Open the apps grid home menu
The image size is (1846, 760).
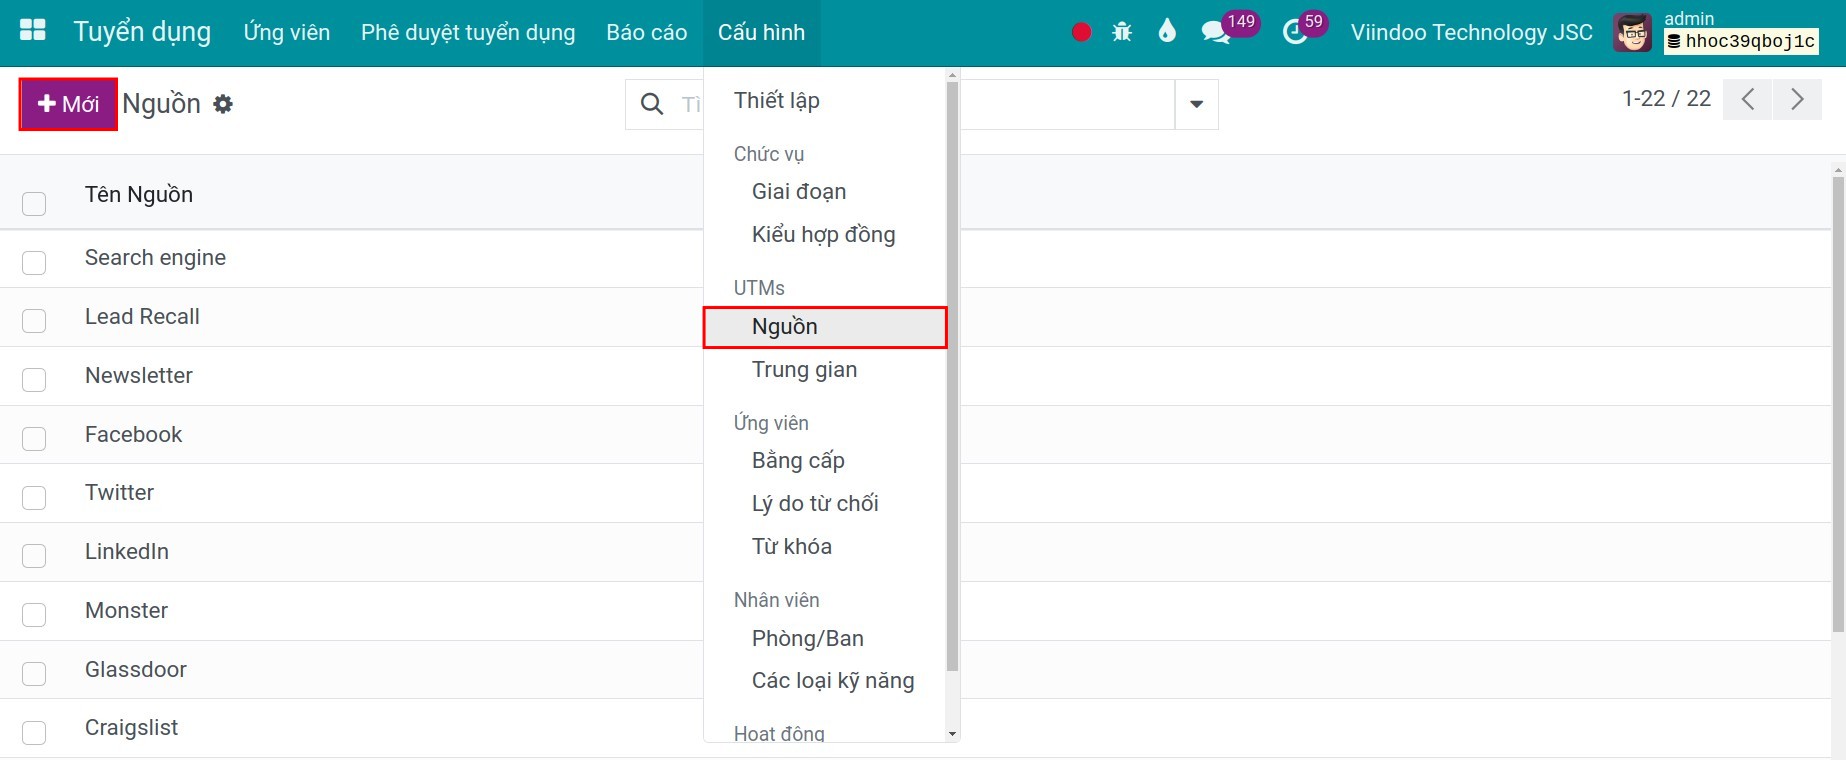pos(33,31)
